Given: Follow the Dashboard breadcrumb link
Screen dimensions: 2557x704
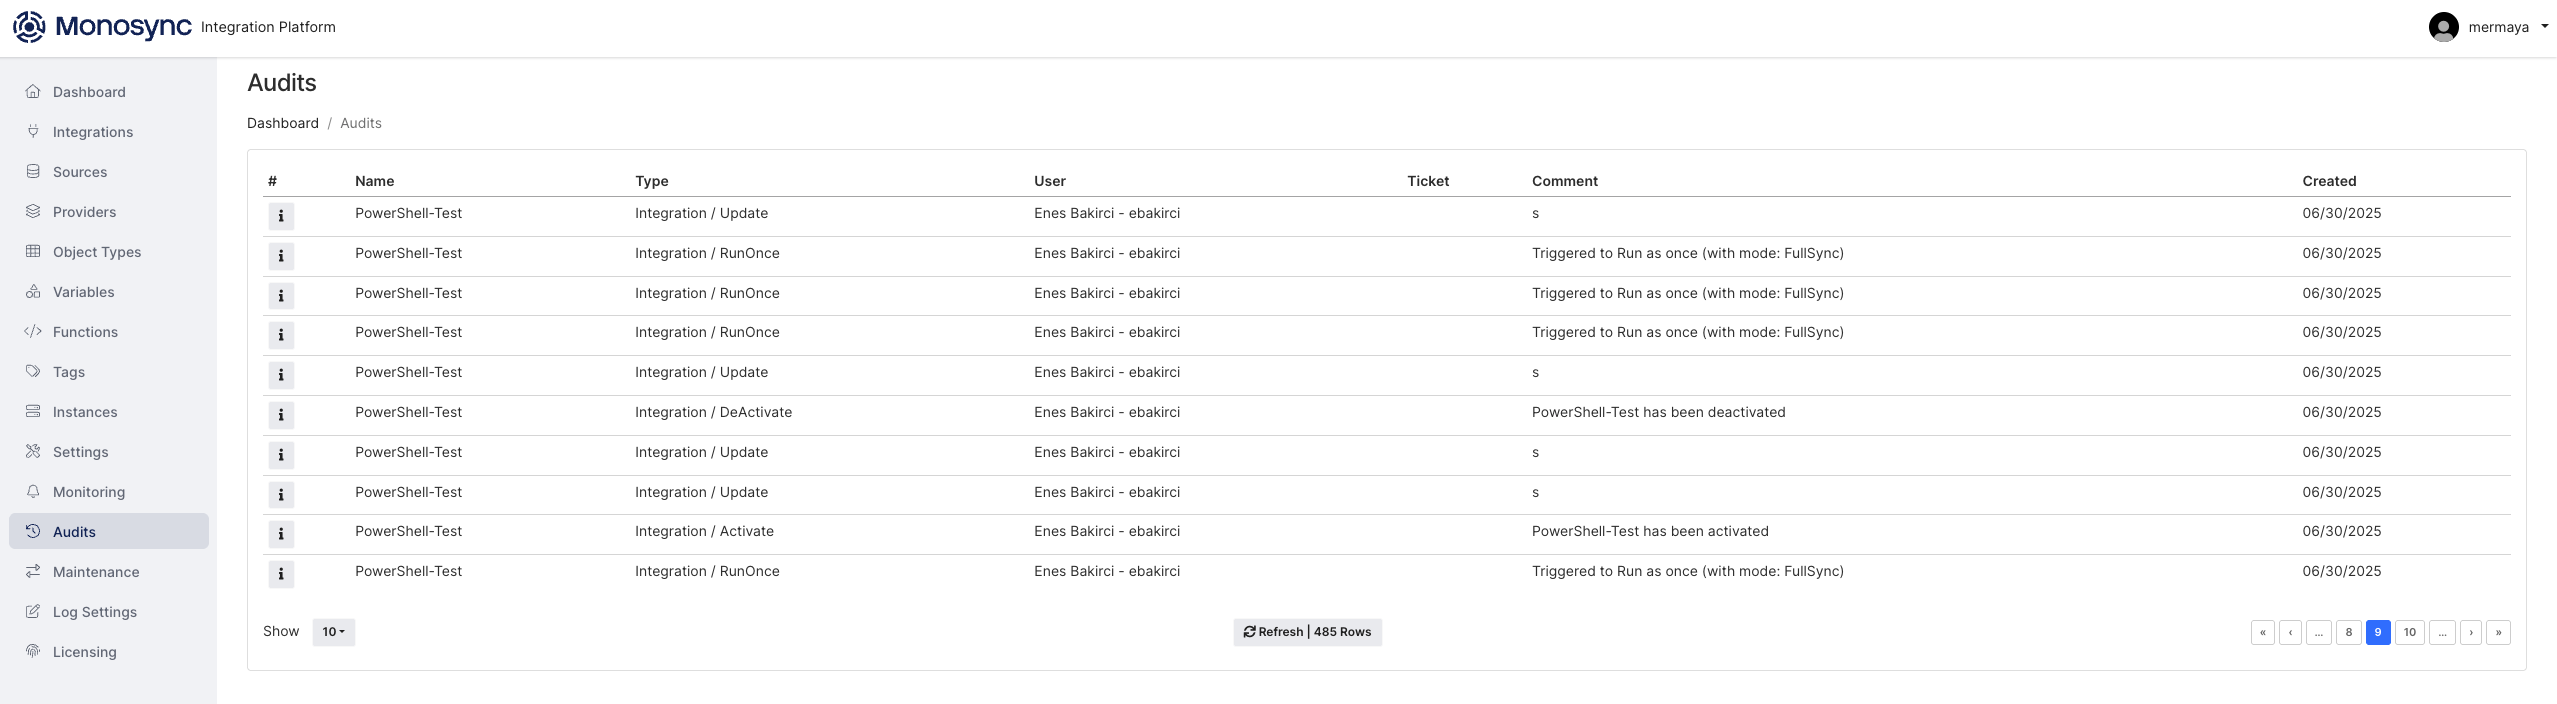Looking at the screenshot, I should [283, 123].
